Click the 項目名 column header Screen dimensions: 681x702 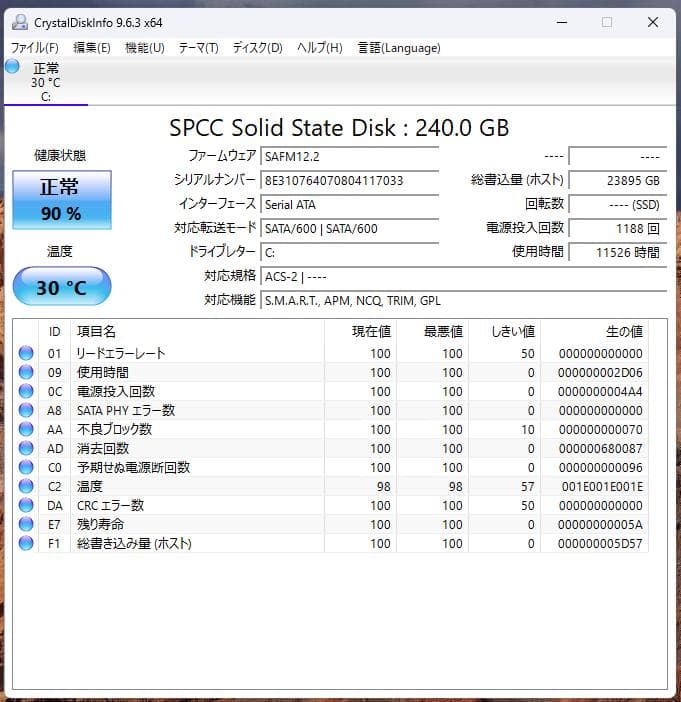pos(197,332)
